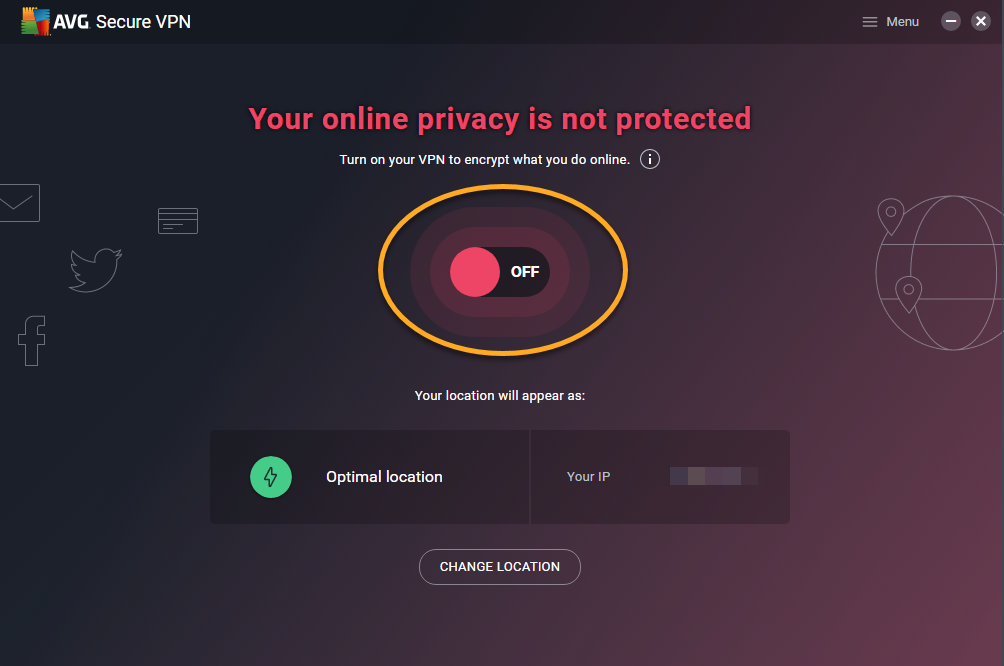1004x666 pixels.
Task: Select the Optimal location panel
Action: (369, 477)
